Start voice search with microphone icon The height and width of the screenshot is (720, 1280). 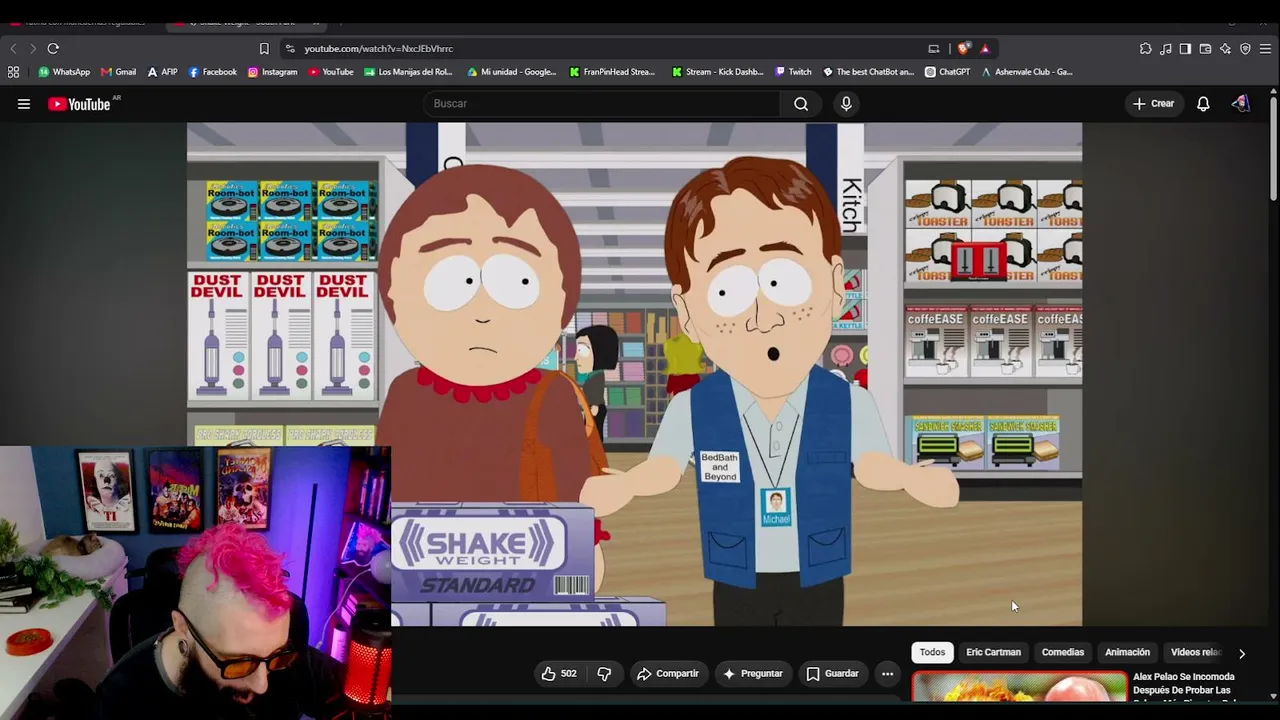pos(846,104)
